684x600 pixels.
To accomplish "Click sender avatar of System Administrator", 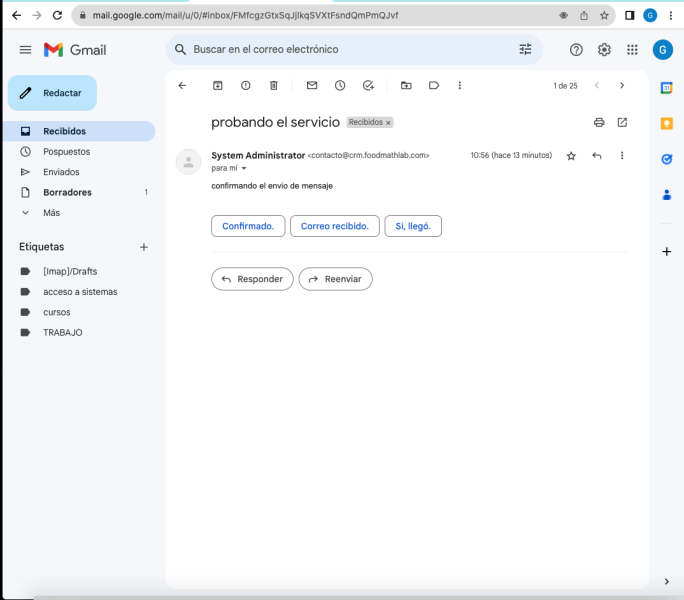I will (188, 162).
